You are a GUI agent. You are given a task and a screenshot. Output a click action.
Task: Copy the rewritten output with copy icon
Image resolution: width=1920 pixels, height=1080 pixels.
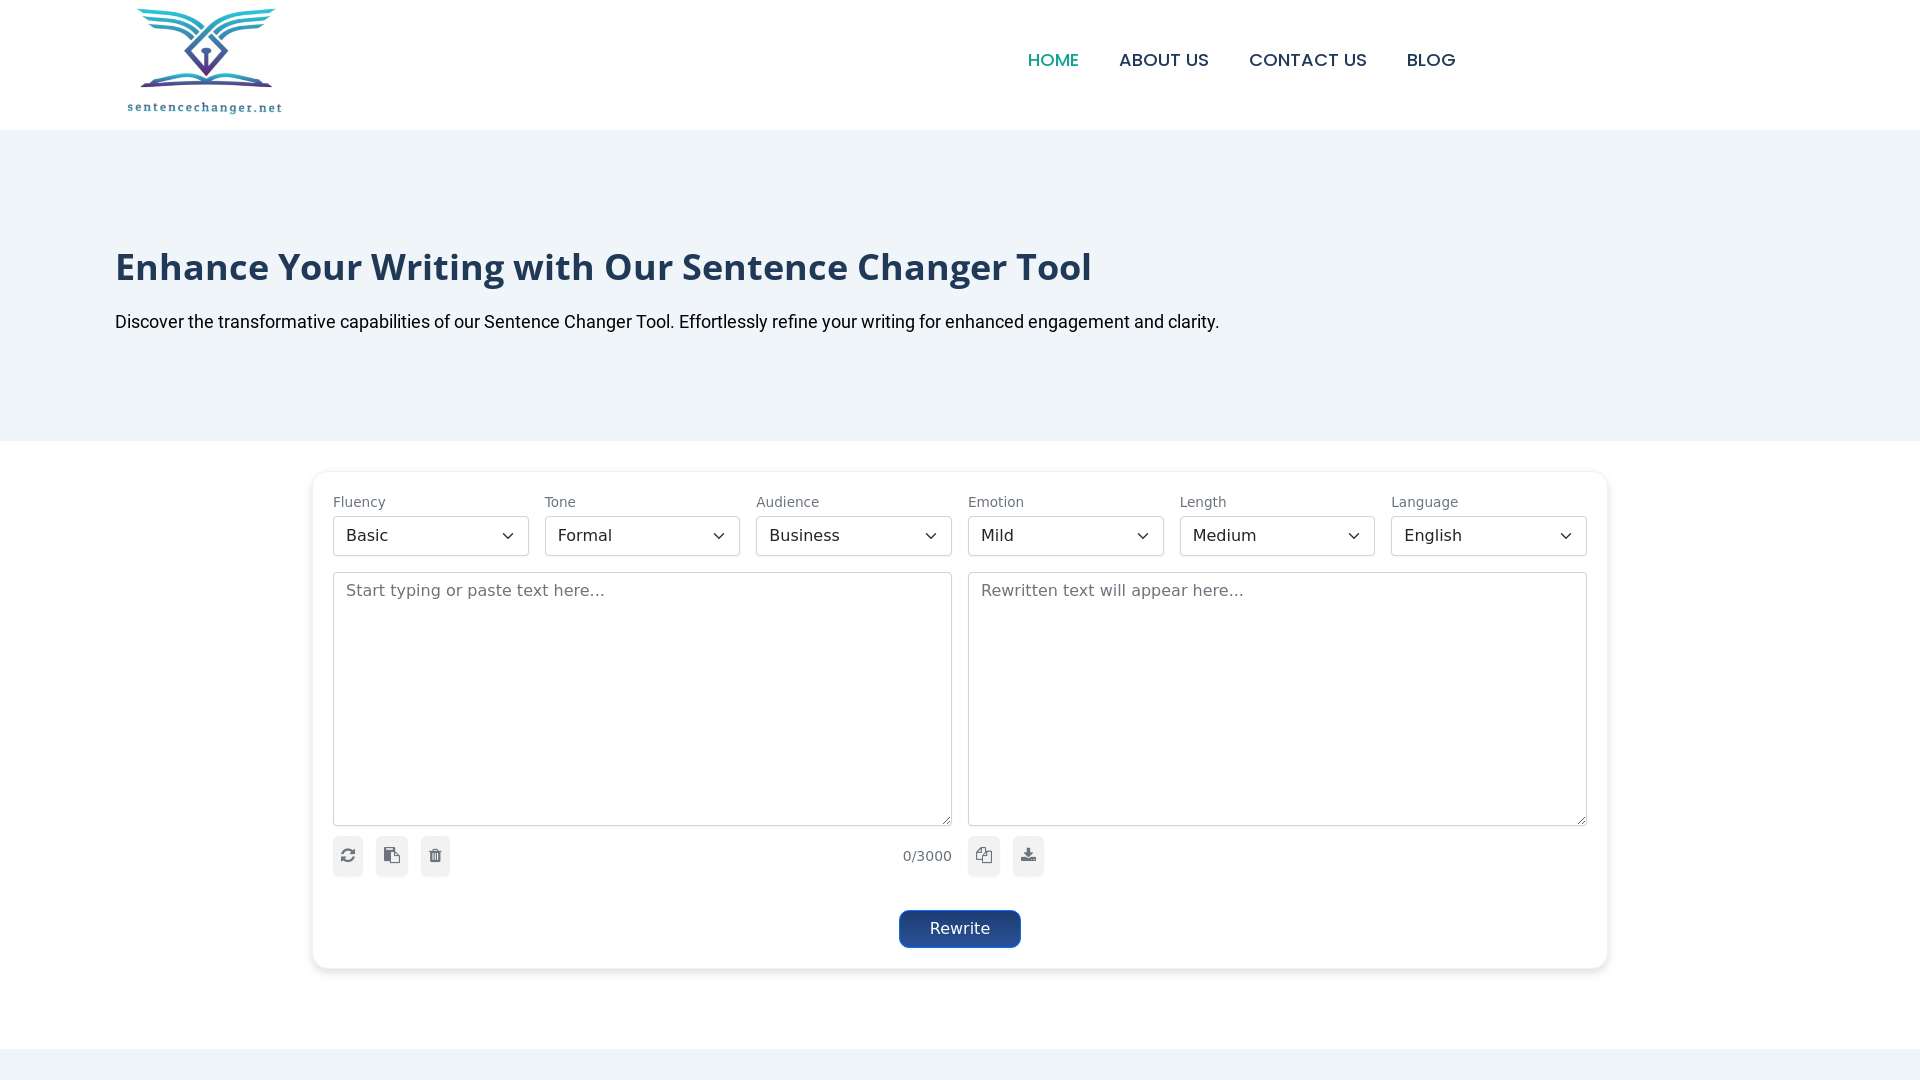point(984,856)
